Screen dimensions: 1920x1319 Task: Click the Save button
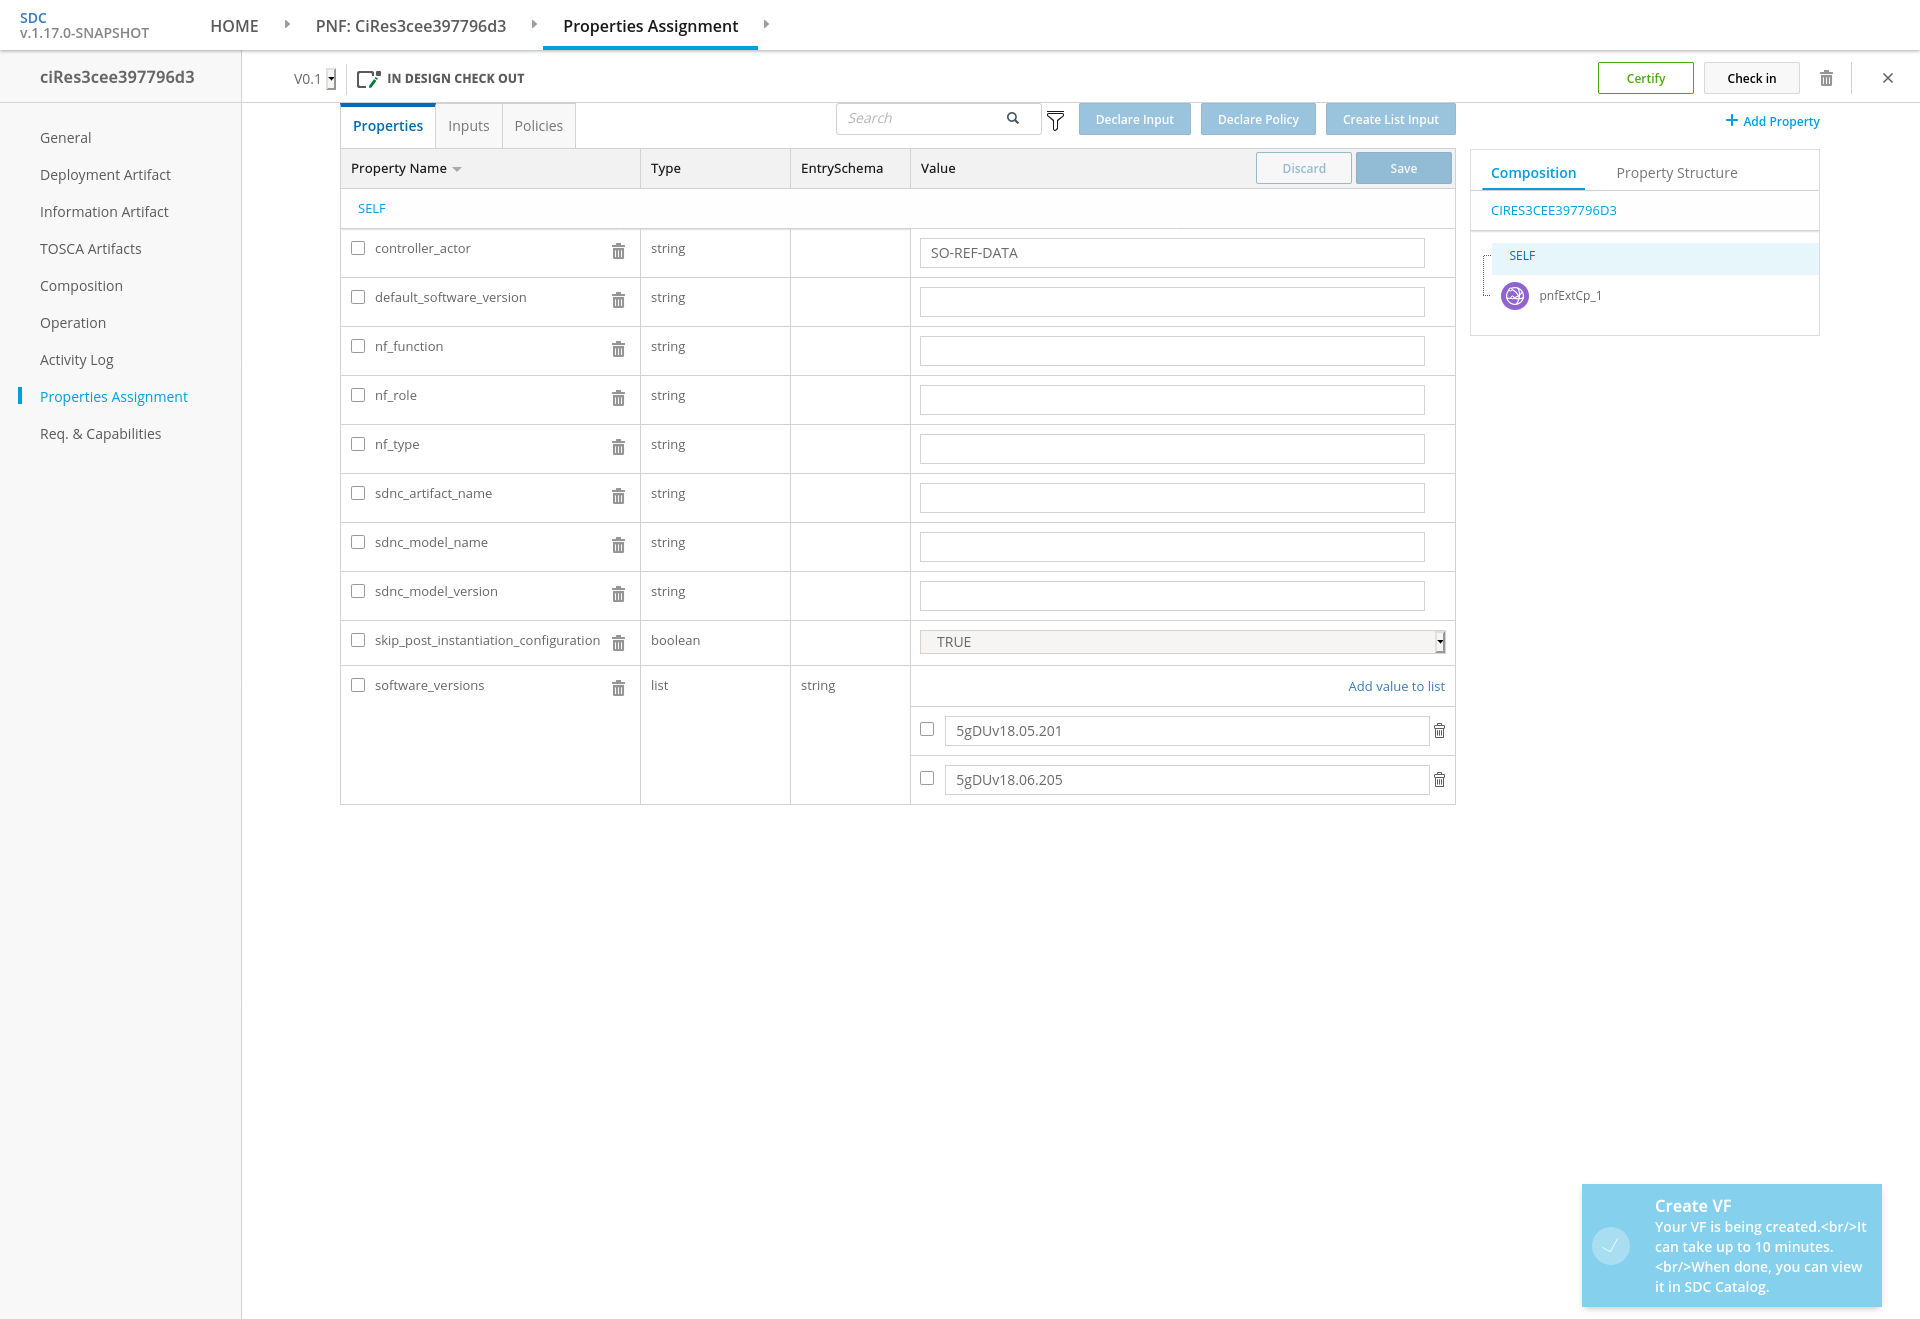coord(1404,168)
